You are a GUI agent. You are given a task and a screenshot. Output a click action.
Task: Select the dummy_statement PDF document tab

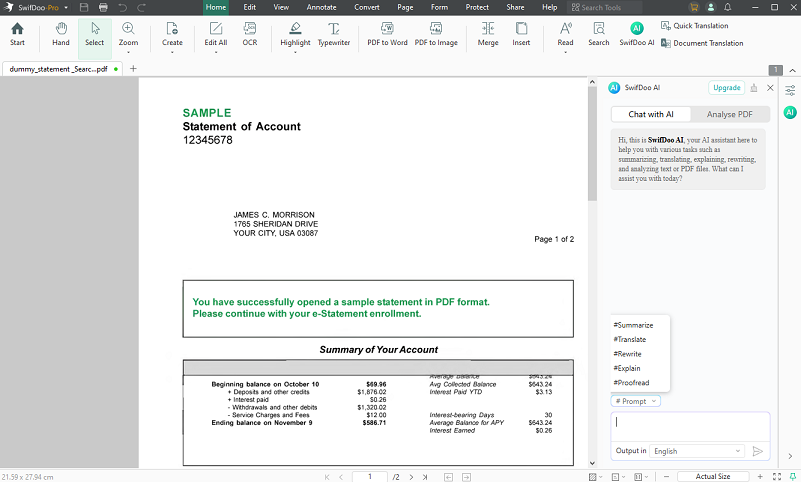(62, 69)
